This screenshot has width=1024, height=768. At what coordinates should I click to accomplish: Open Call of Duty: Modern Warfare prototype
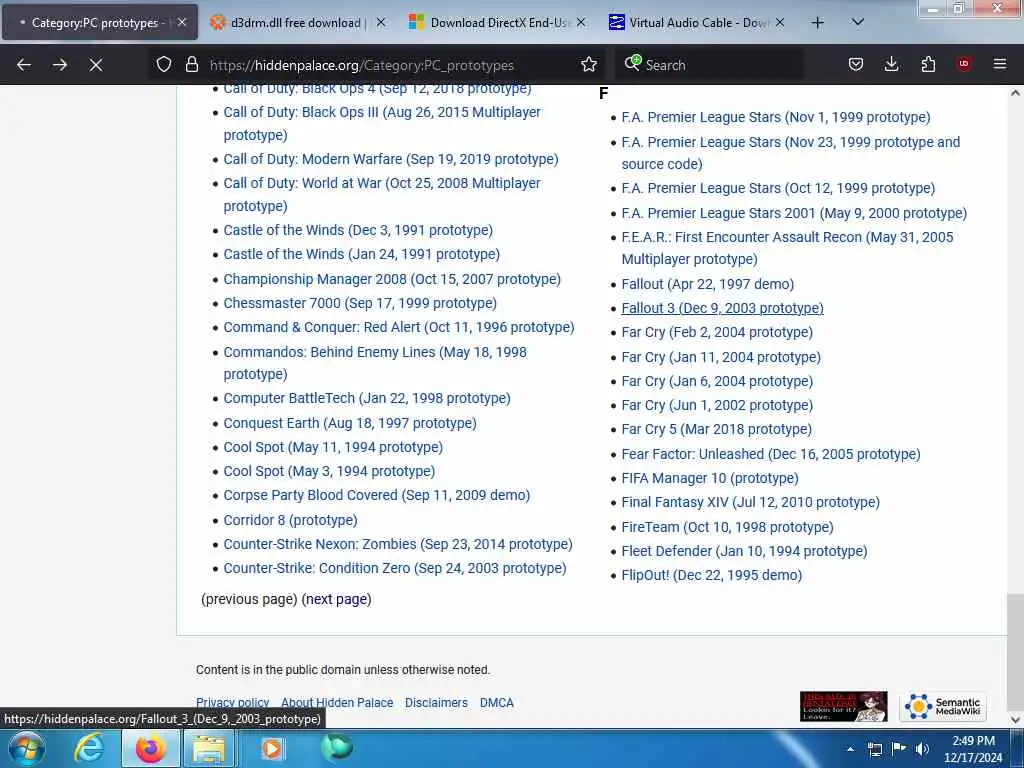coord(391,159)
